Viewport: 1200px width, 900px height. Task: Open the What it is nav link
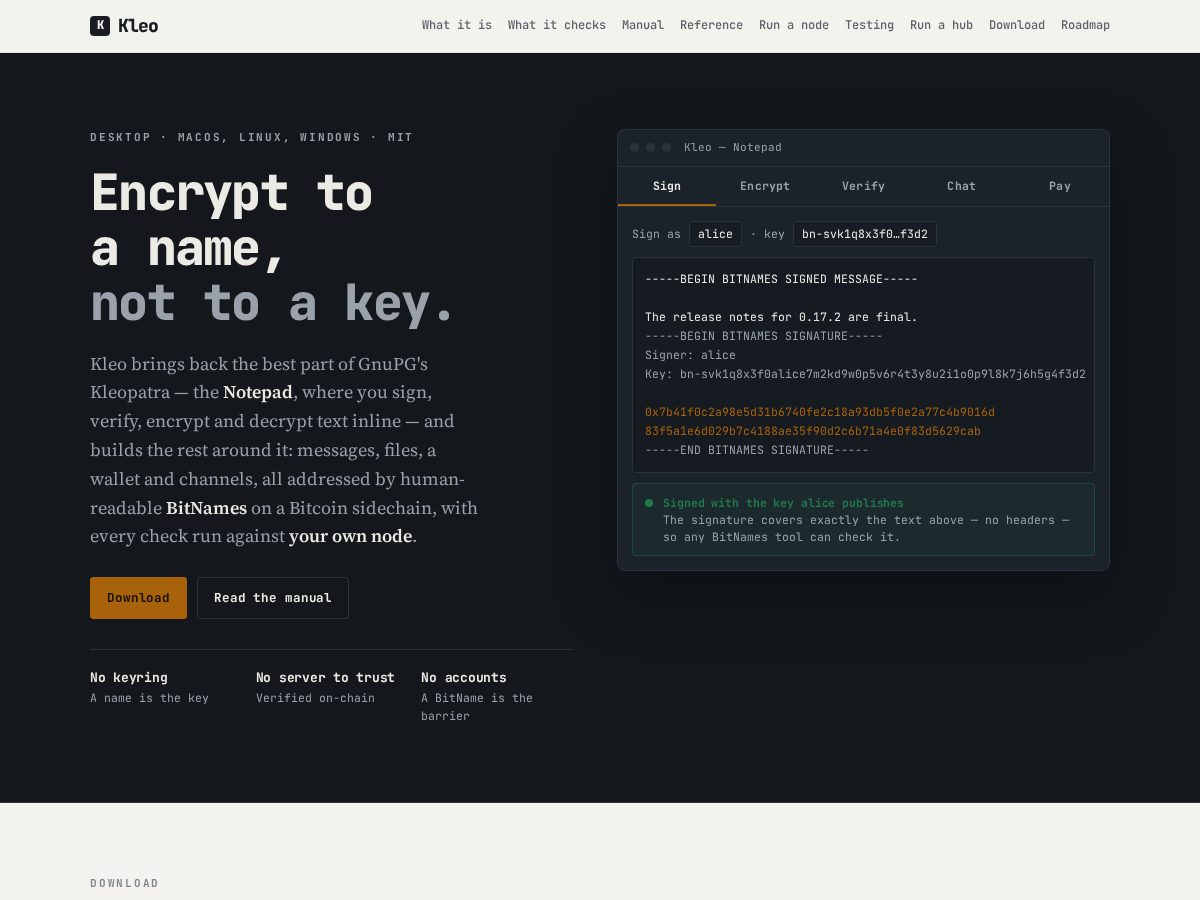457,25
